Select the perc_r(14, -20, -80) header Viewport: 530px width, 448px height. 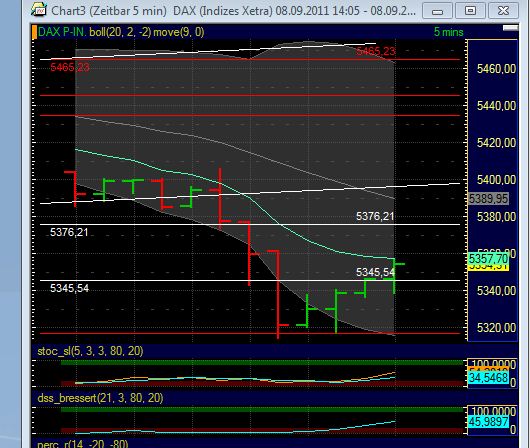pos(83,444)
